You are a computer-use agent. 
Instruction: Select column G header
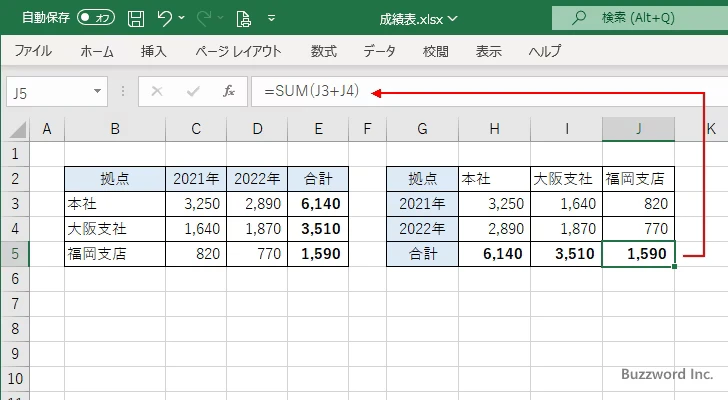click(422, 129)
